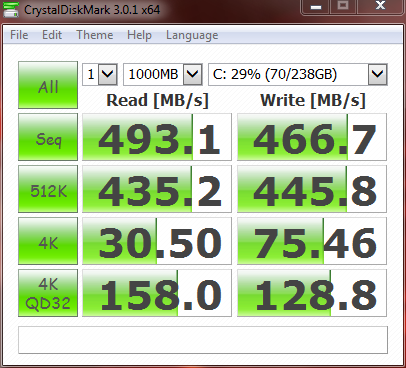Open the test count dropdown showing 1
This screenshot has width=406, height=368.
pyautogui.click(x=100, y=74)
